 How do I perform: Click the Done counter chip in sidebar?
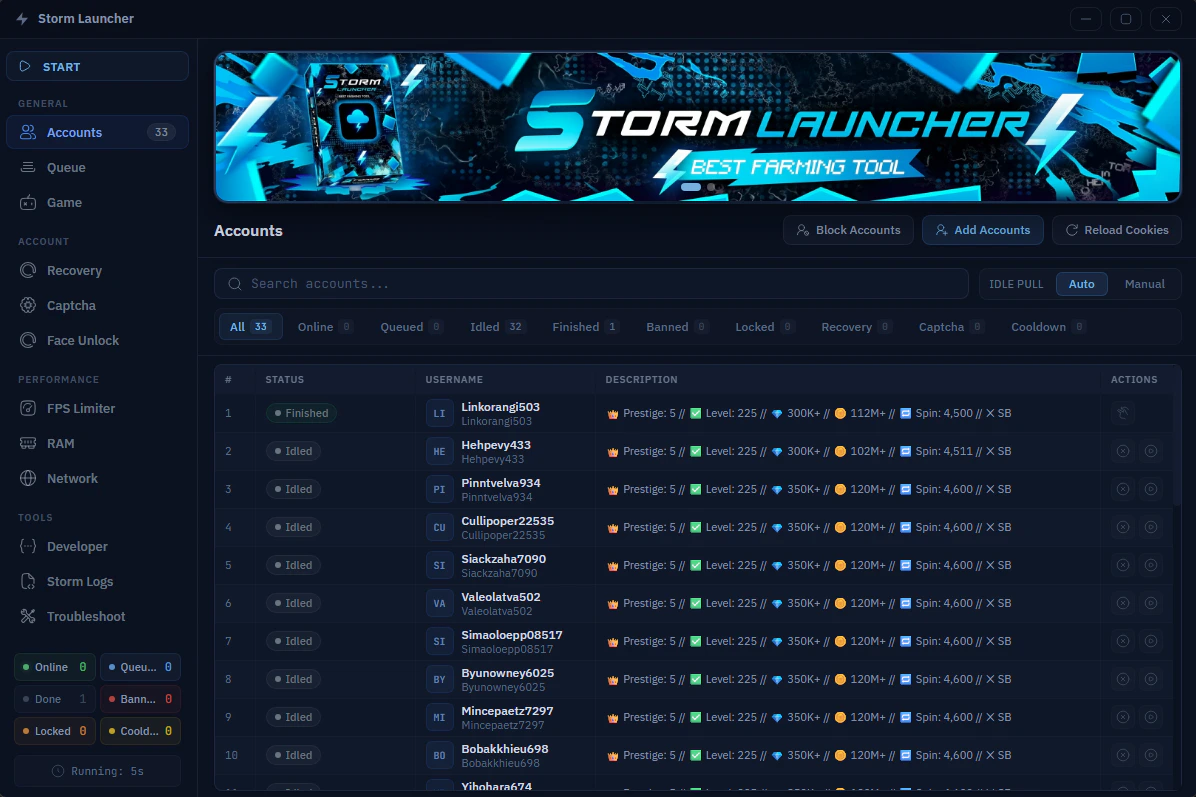coord(55,699)
